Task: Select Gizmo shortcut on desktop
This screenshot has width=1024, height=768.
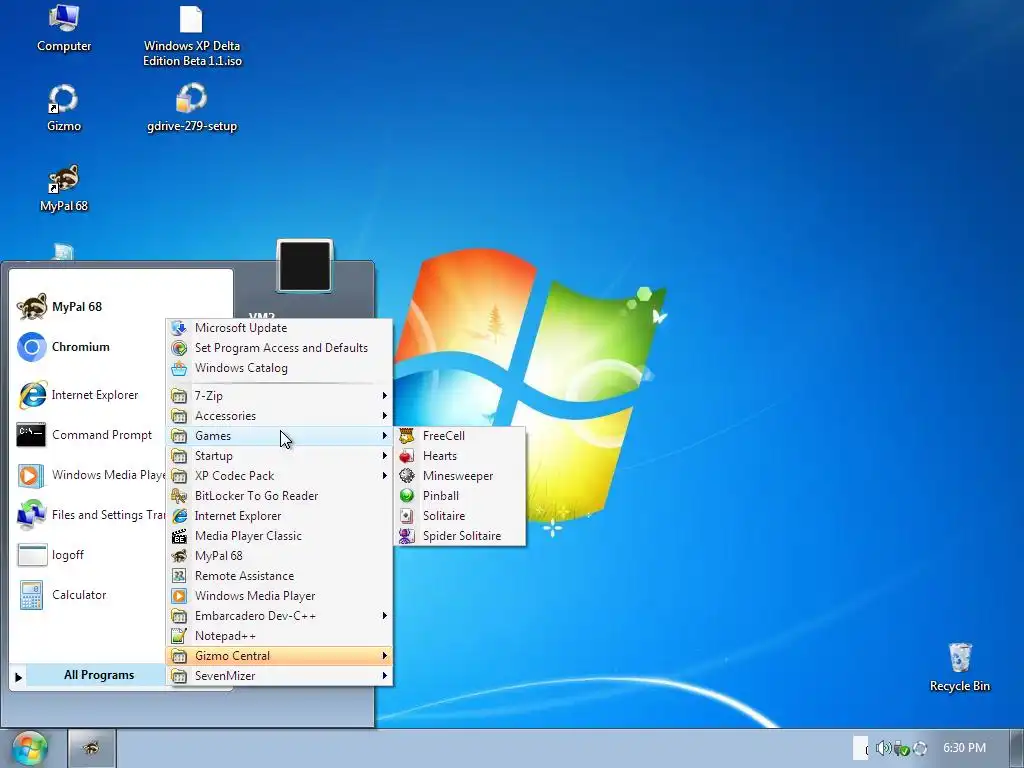Action: pyautogui.click(x=64, y=108)
